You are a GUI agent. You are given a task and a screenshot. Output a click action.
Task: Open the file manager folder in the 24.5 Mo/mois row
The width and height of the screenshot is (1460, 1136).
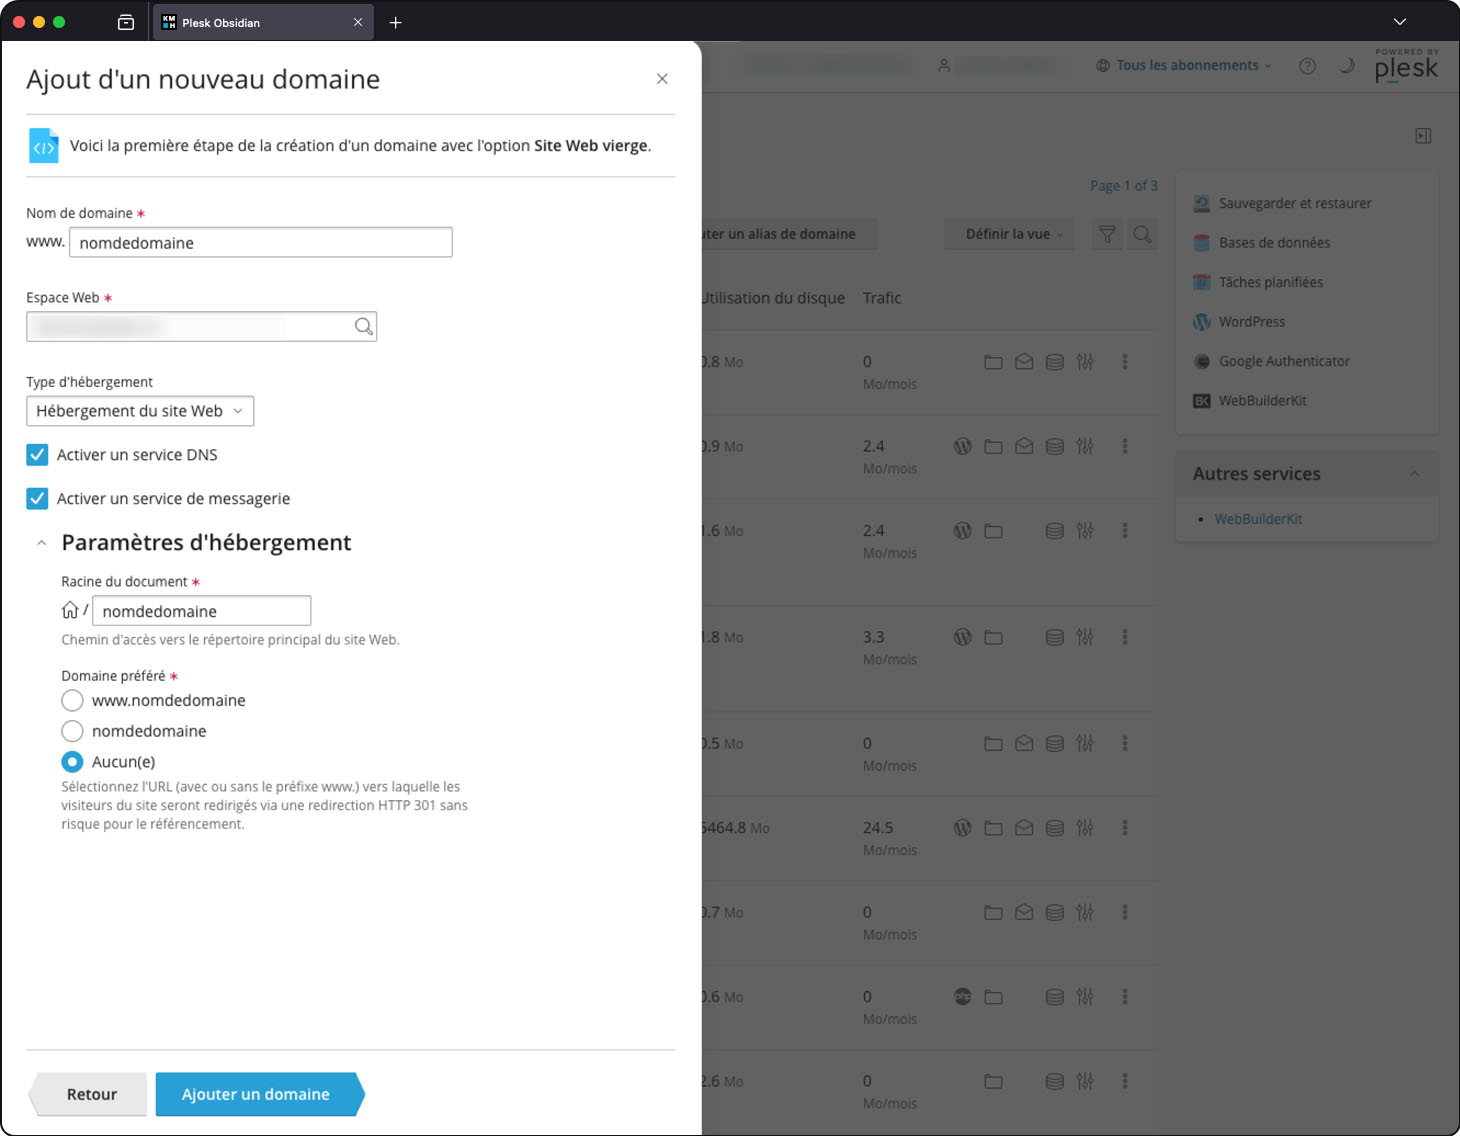(x=993, y=828)
